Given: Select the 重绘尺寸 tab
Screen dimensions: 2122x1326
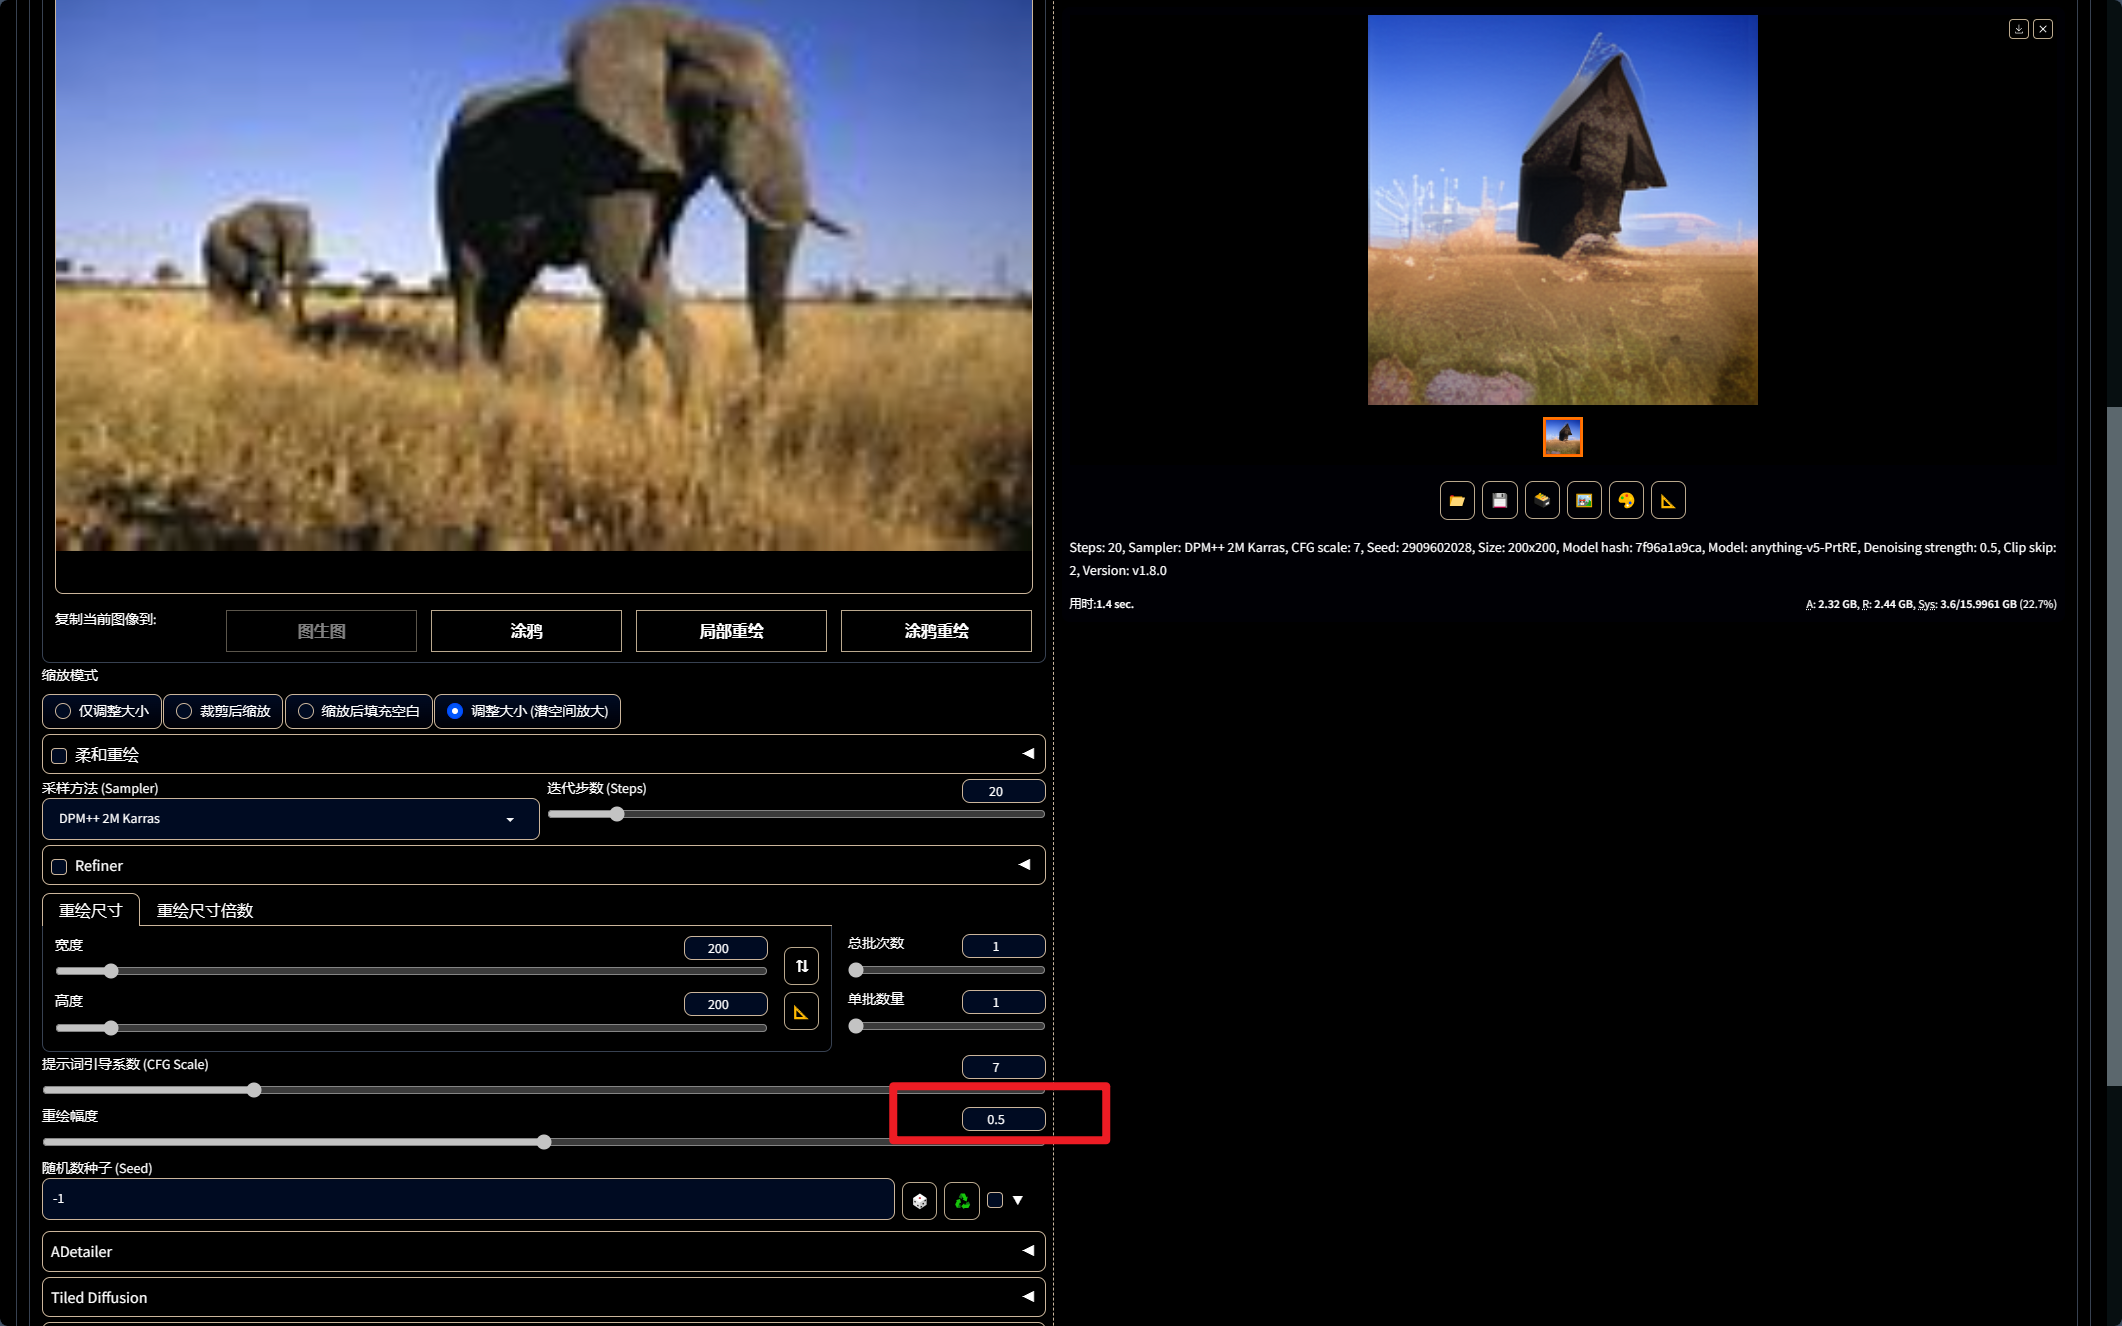Looking at the screenshot, I should click(x=90, y=911).
